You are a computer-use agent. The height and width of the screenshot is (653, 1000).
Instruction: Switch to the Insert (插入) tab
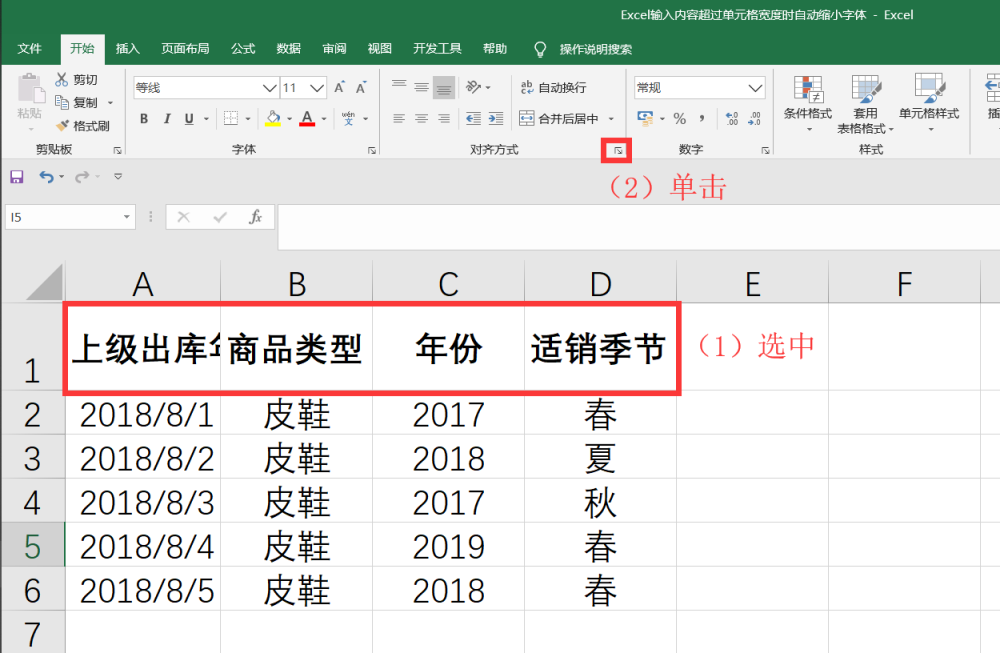click(128, 48)
